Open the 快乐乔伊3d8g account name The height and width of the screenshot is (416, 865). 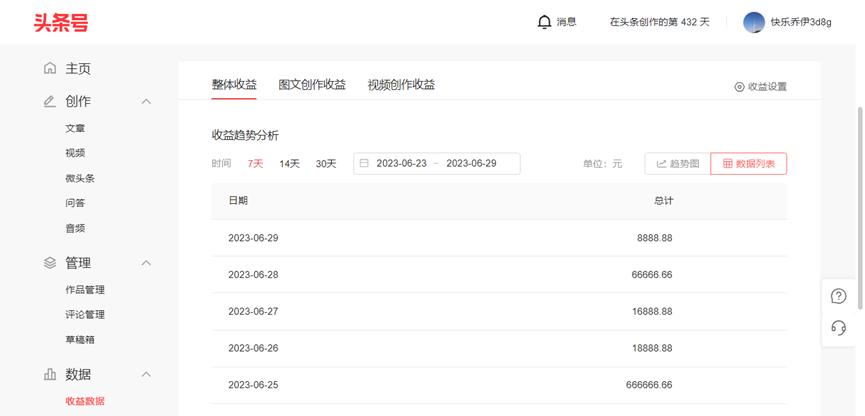pos(801,22)
